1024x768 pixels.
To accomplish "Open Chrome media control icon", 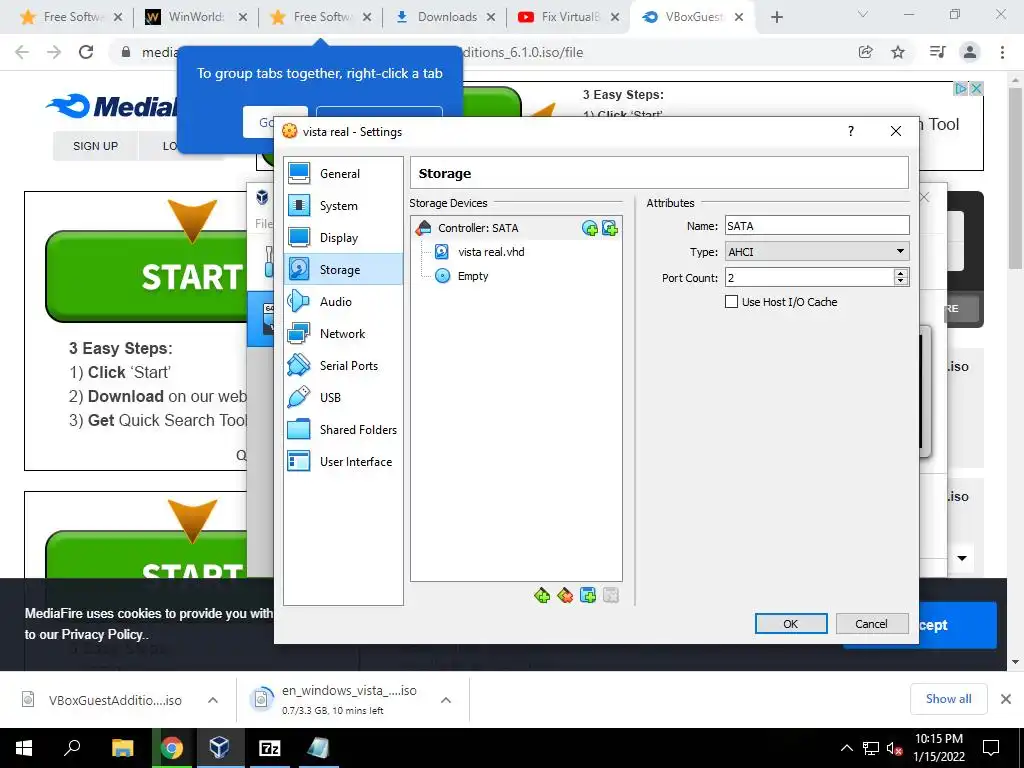I will (x=937, y=52).
